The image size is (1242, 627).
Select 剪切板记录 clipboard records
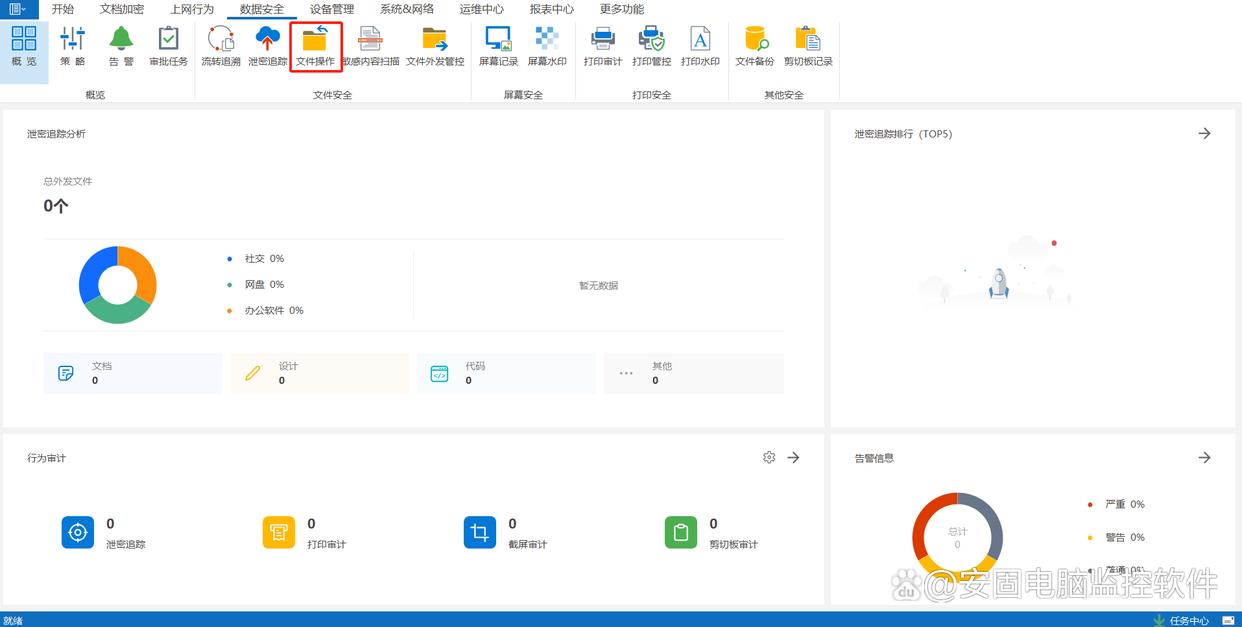coord(808,47)
